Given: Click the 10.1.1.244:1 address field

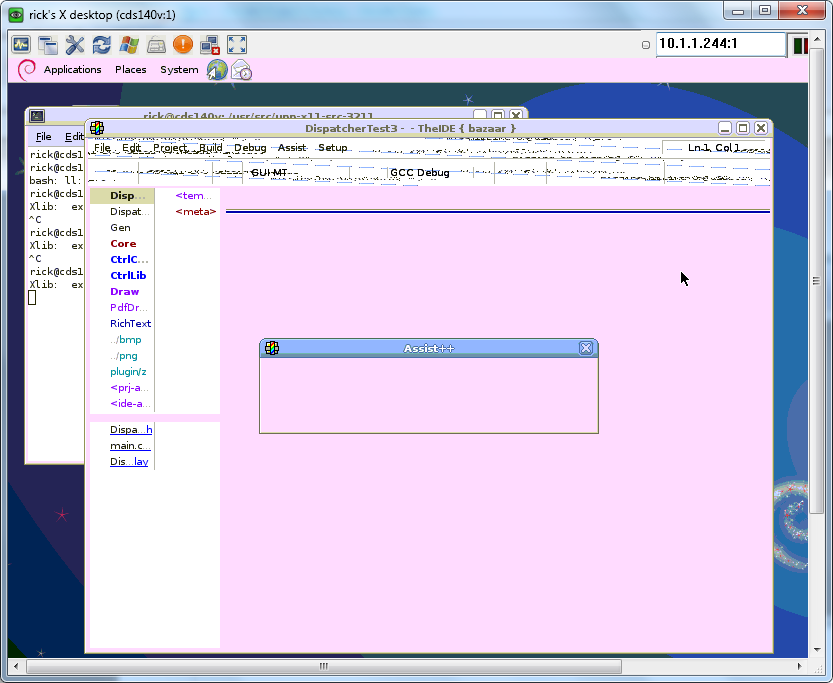Looking at the screenshot, I should (x=720, y=44).
